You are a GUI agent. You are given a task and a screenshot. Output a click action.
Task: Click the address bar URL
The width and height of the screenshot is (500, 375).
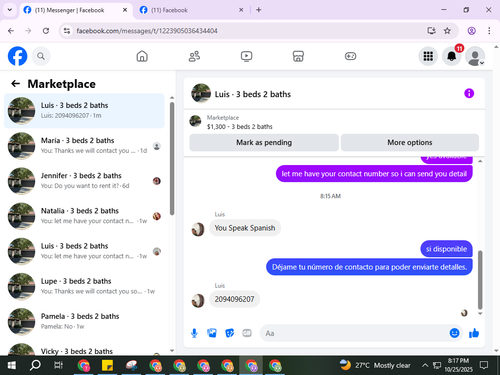(x=147, y=31)
